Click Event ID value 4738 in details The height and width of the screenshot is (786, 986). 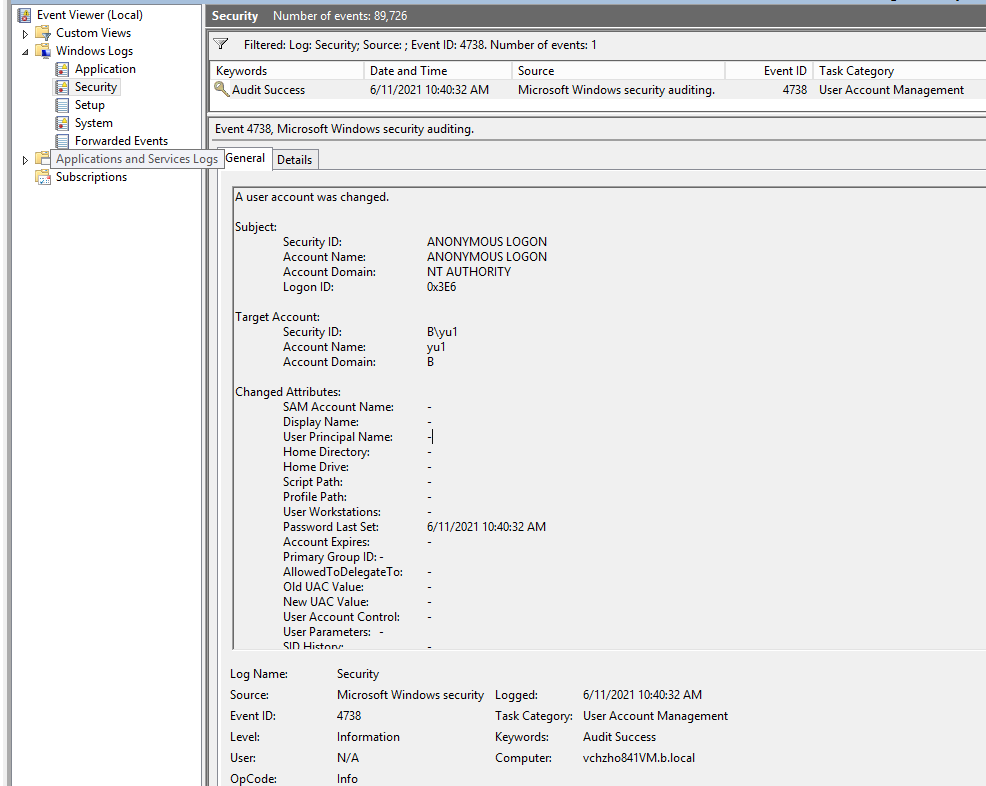[x=349, y=716]
